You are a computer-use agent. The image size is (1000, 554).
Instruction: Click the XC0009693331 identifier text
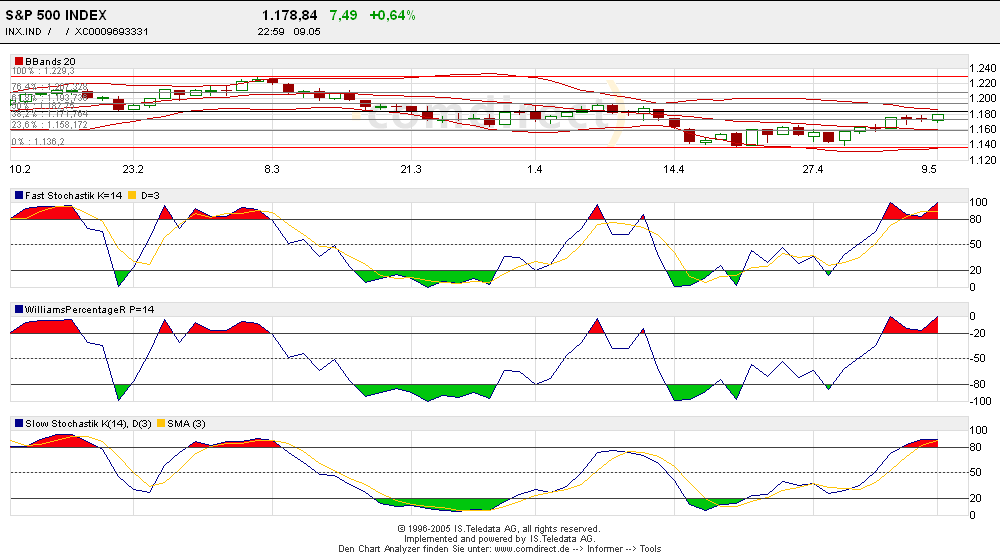coord(112,31)
